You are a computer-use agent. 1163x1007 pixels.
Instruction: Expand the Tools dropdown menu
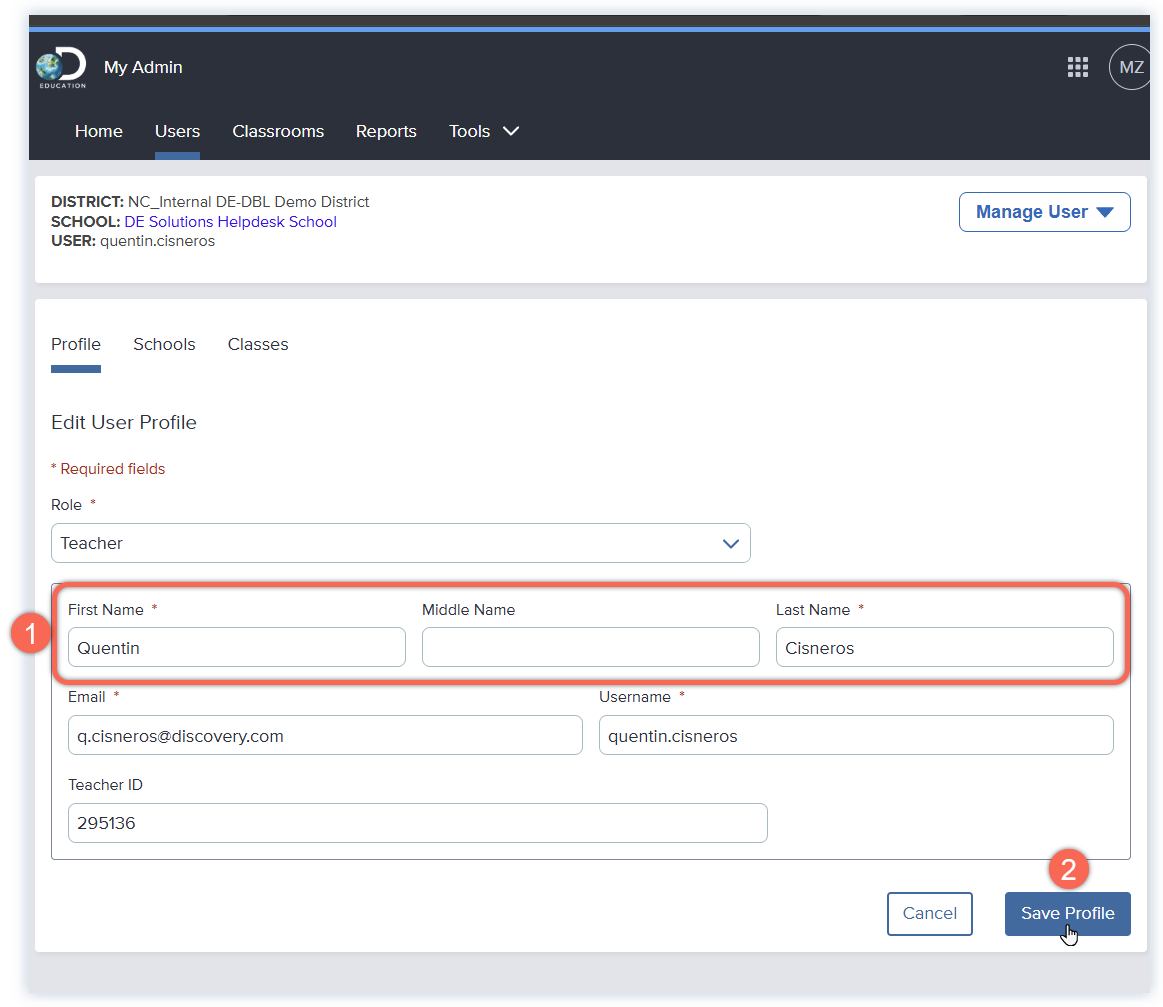tap(484, 131)
